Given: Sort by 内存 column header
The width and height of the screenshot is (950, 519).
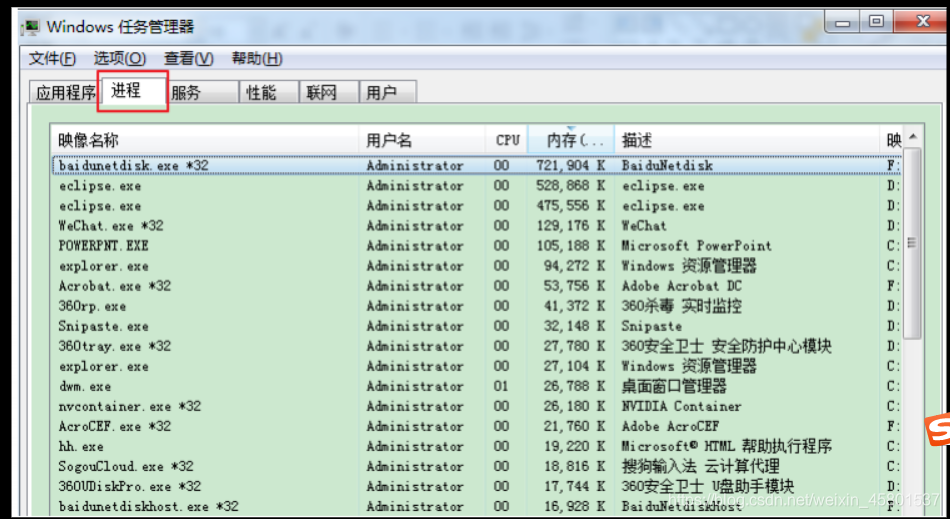Looking at the screenshot, I should point(571,140).
